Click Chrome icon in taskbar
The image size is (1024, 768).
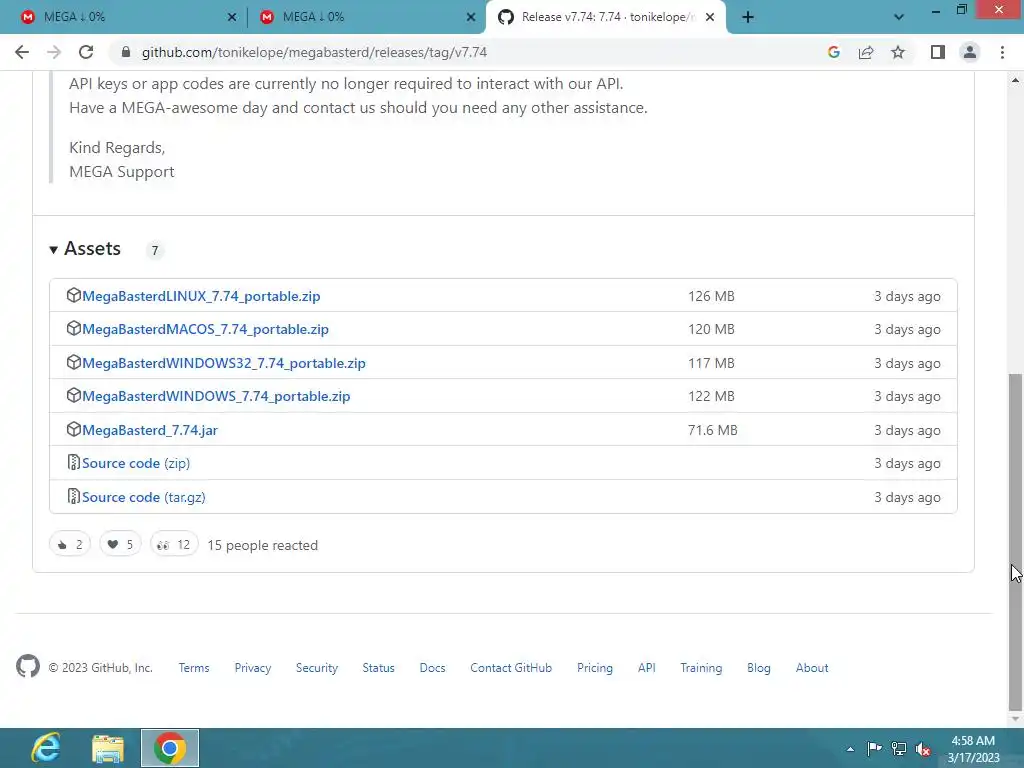point(170,748)
